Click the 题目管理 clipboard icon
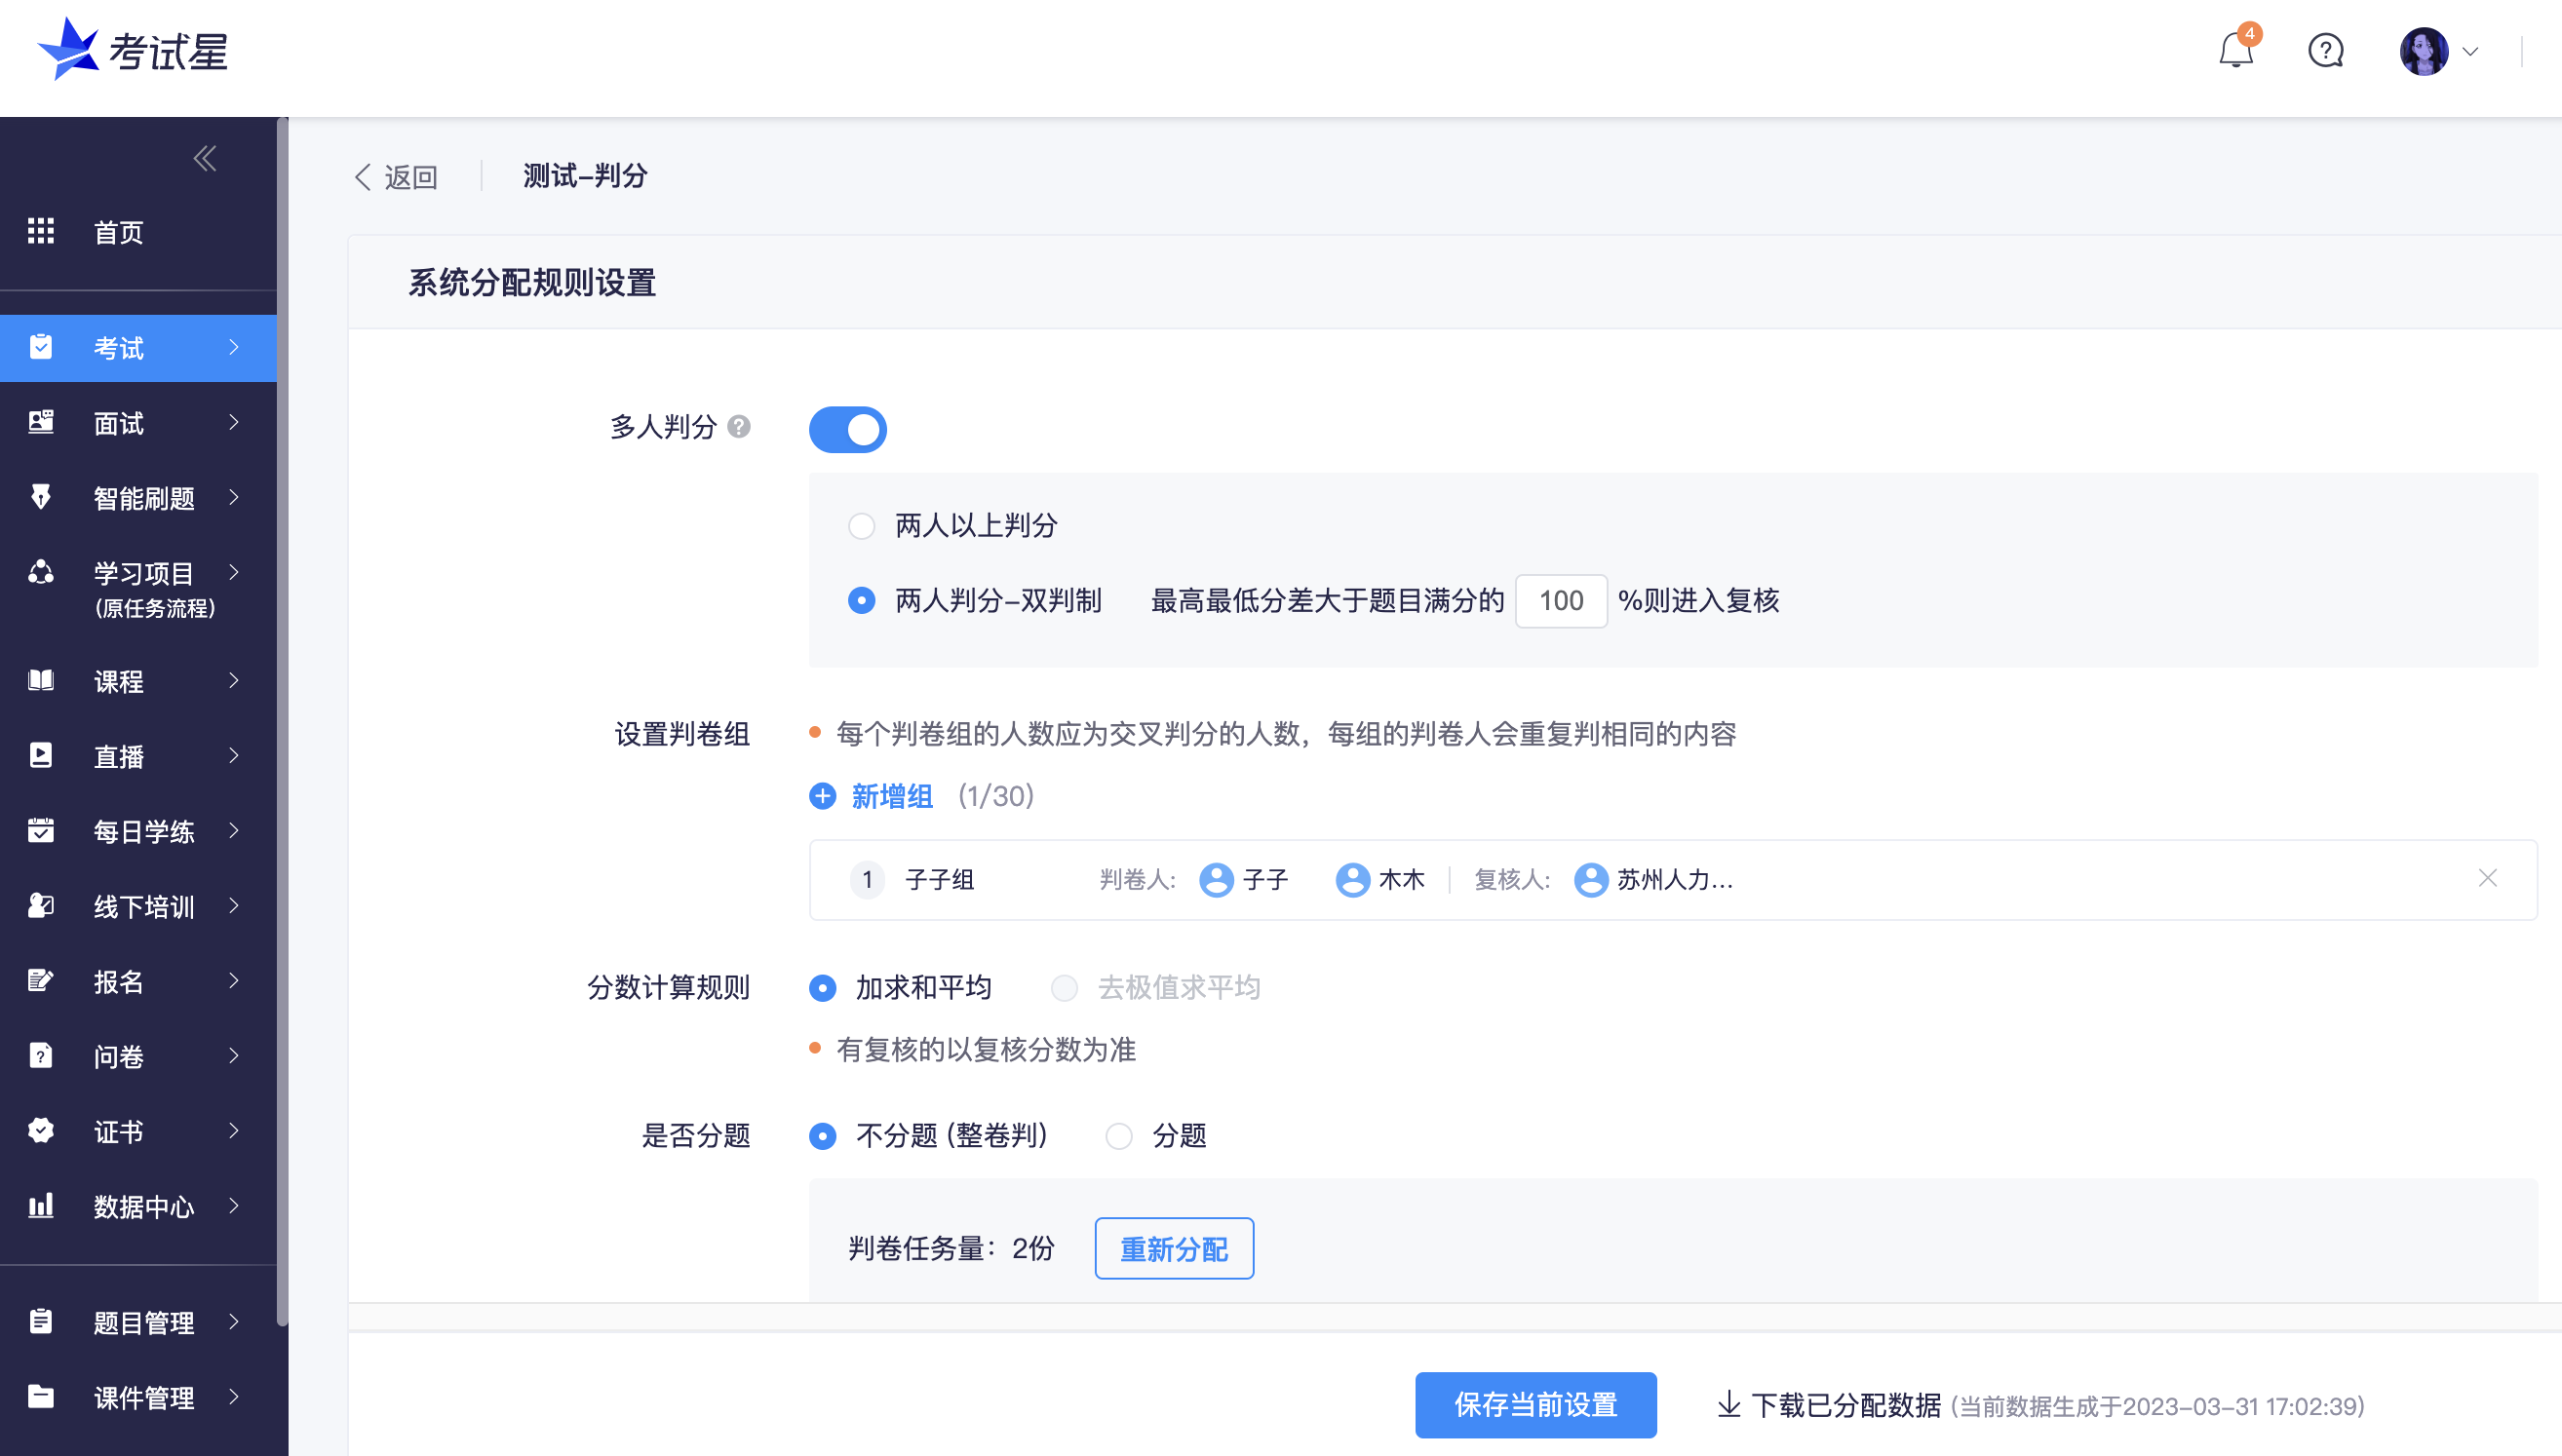Viewport: 2562px width, 1456px height. pos(41,1321)
